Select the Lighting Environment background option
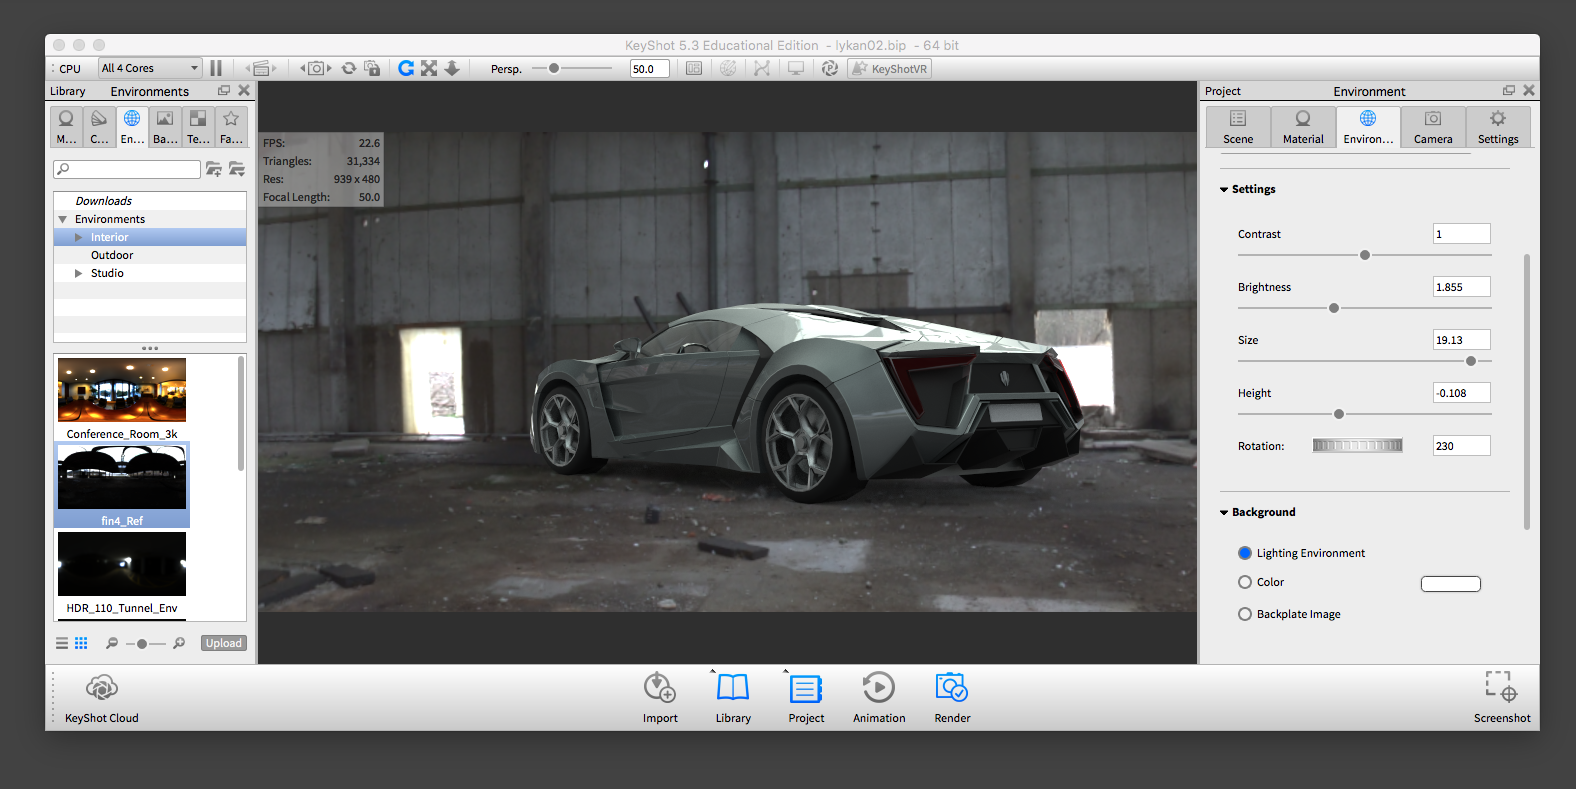This screenshot has width=1576, height=789. [1245, 553]
